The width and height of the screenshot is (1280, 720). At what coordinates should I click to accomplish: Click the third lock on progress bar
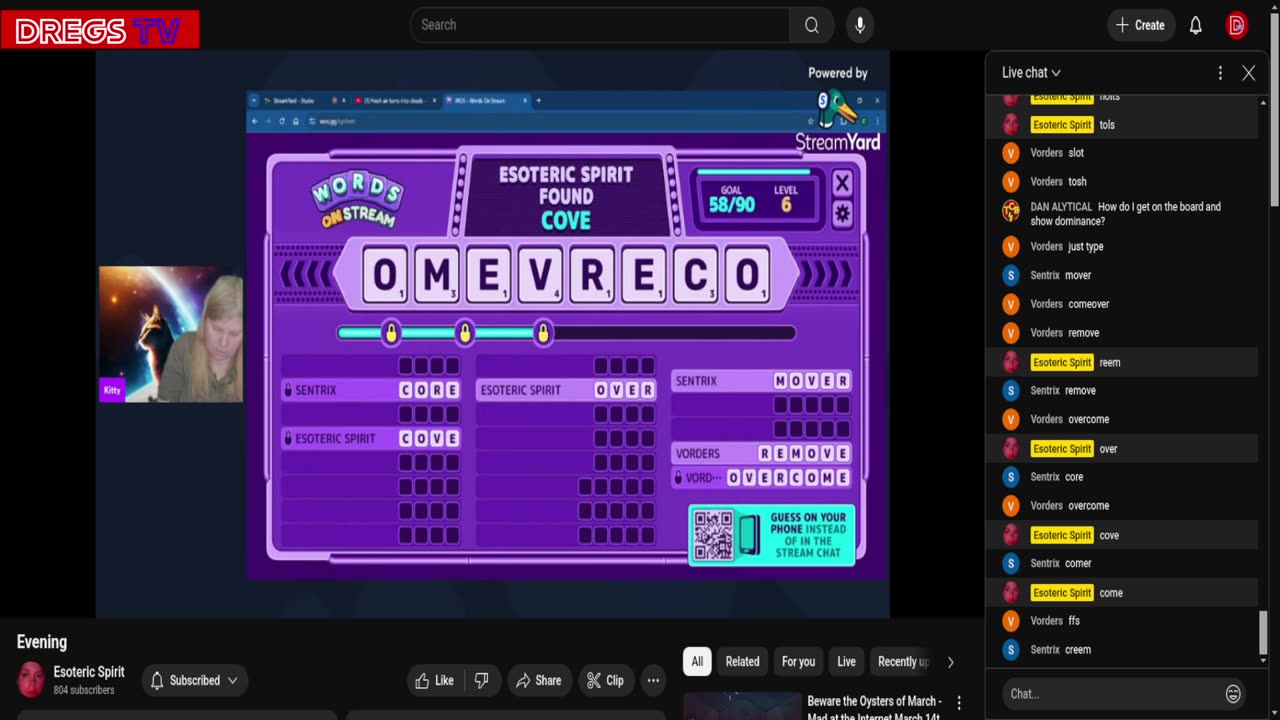coord(543,332)
